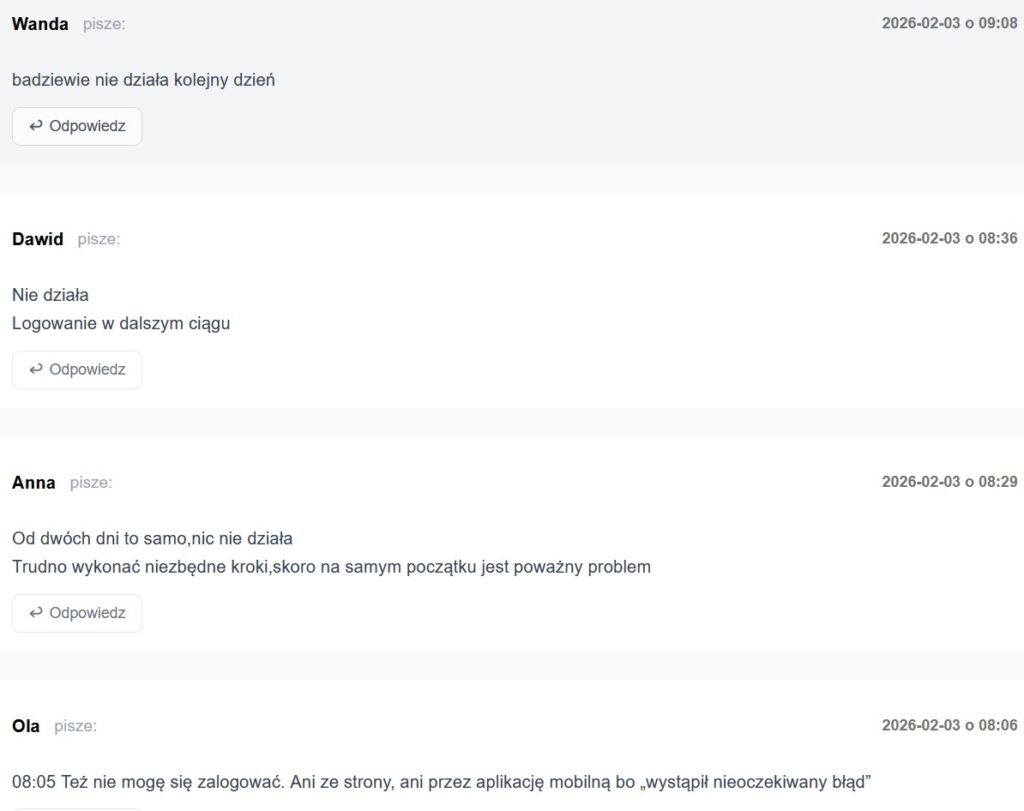
Task: Select the 08:29 timestamp on Anna's comment
Action: coord(949,482)
